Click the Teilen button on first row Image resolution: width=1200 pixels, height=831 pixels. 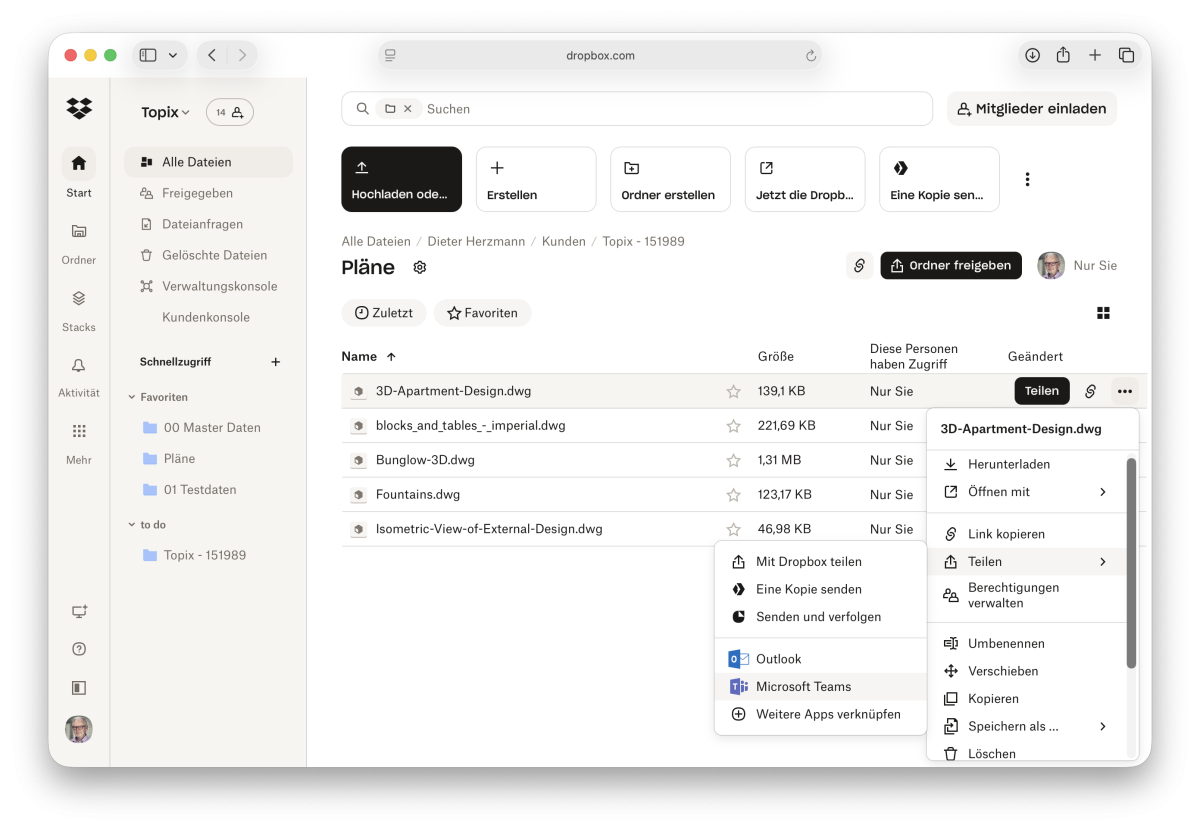click(x=1042, y=391)
